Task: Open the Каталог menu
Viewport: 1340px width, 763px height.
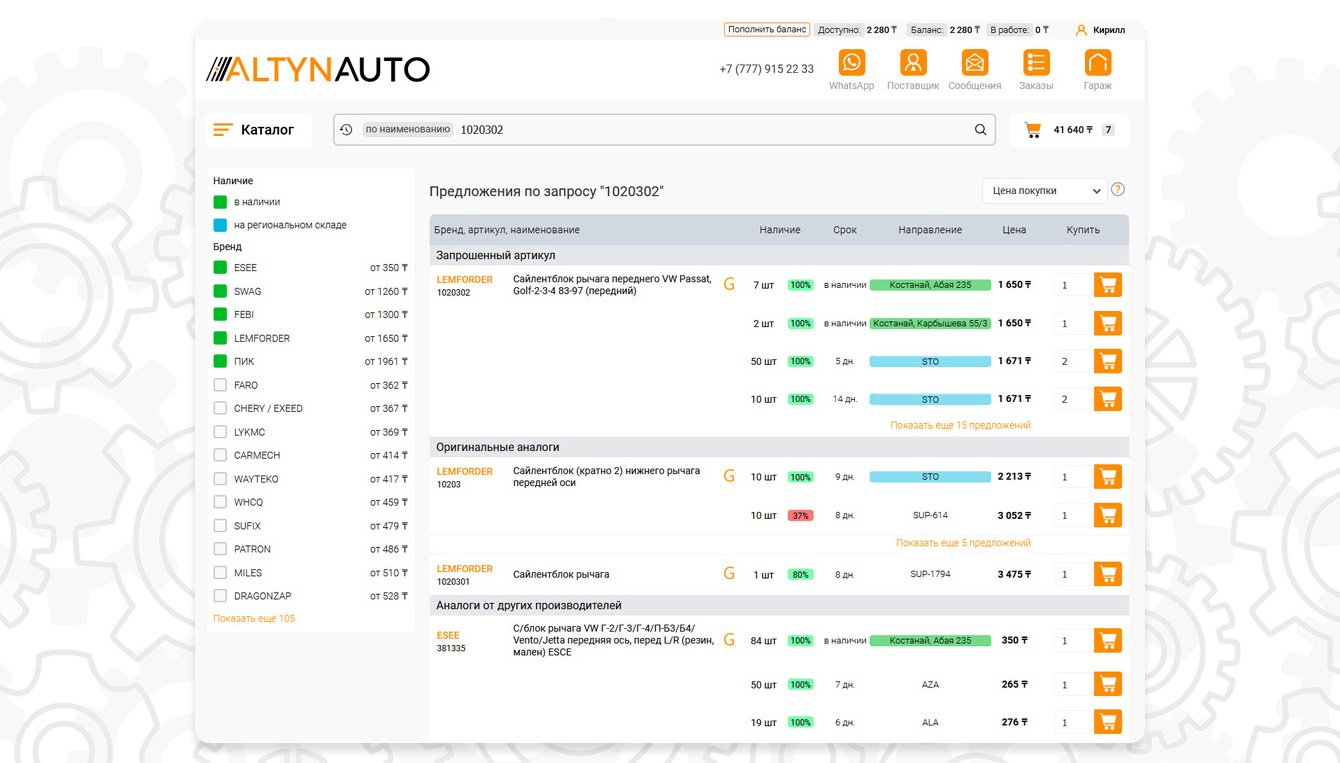Action: click(x=255, y=130)
